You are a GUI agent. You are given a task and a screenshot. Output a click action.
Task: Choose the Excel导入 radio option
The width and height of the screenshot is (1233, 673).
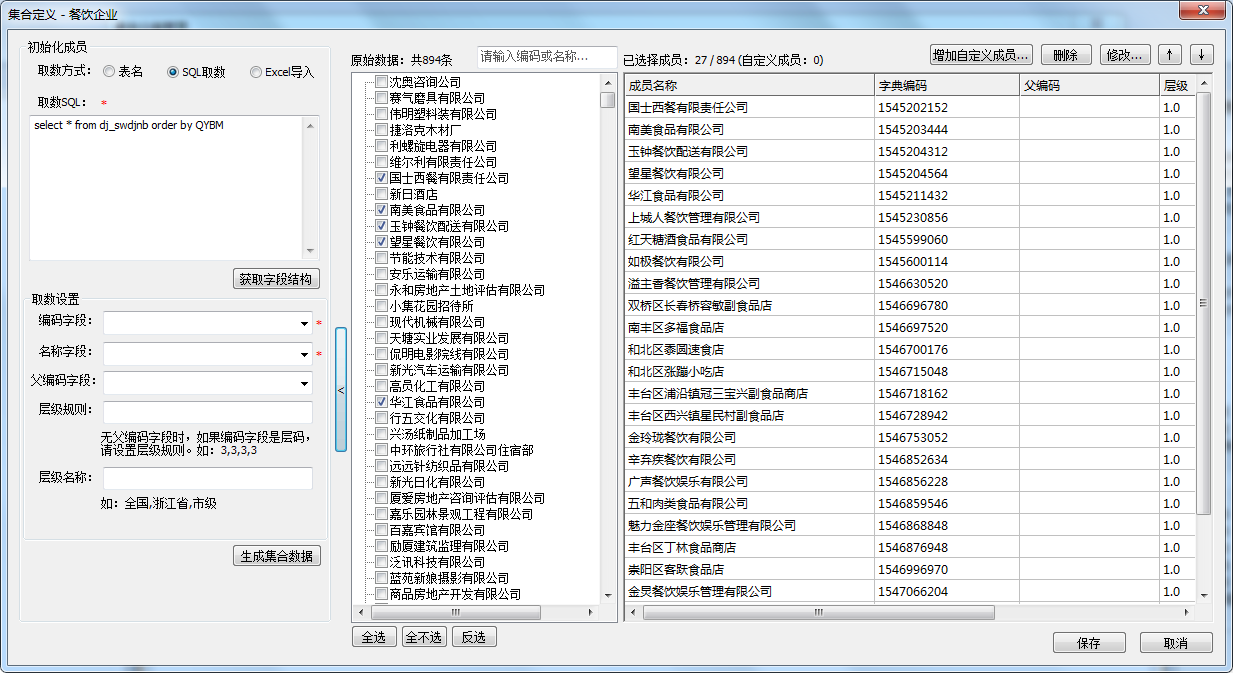257,72
